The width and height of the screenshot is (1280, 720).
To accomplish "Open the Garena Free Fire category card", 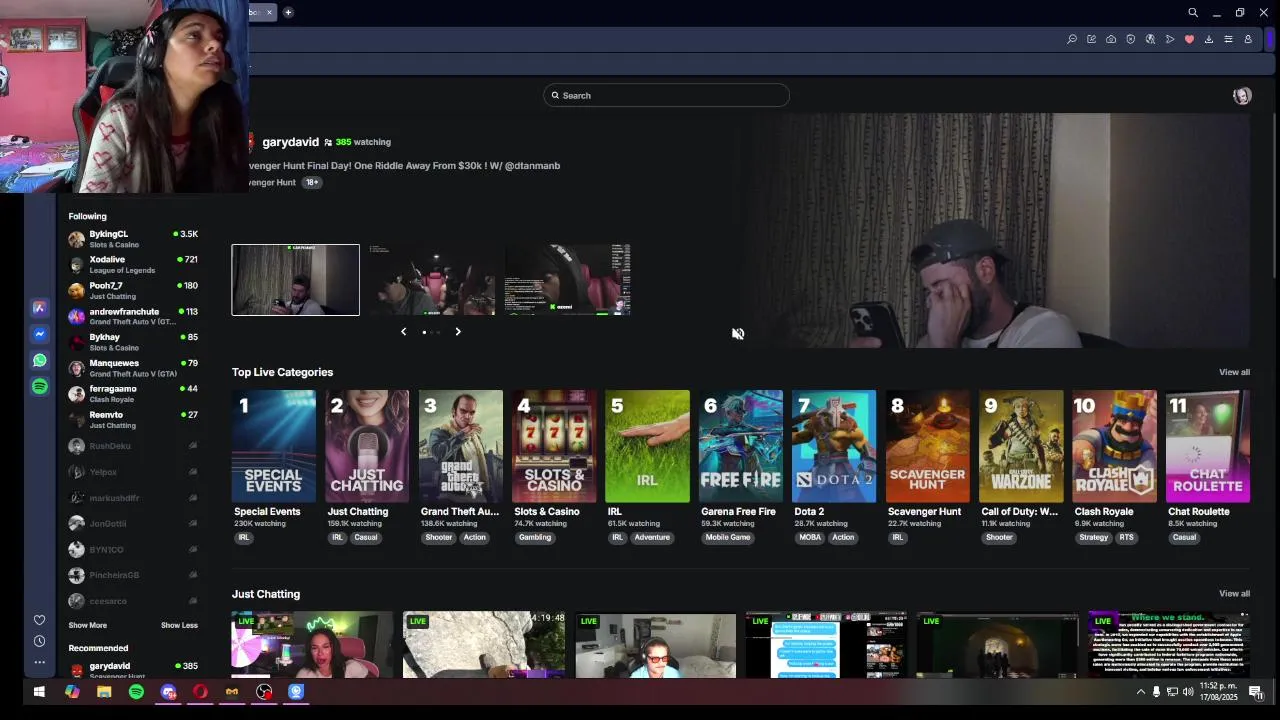I will pyautogui.click(x=740, y=446).
